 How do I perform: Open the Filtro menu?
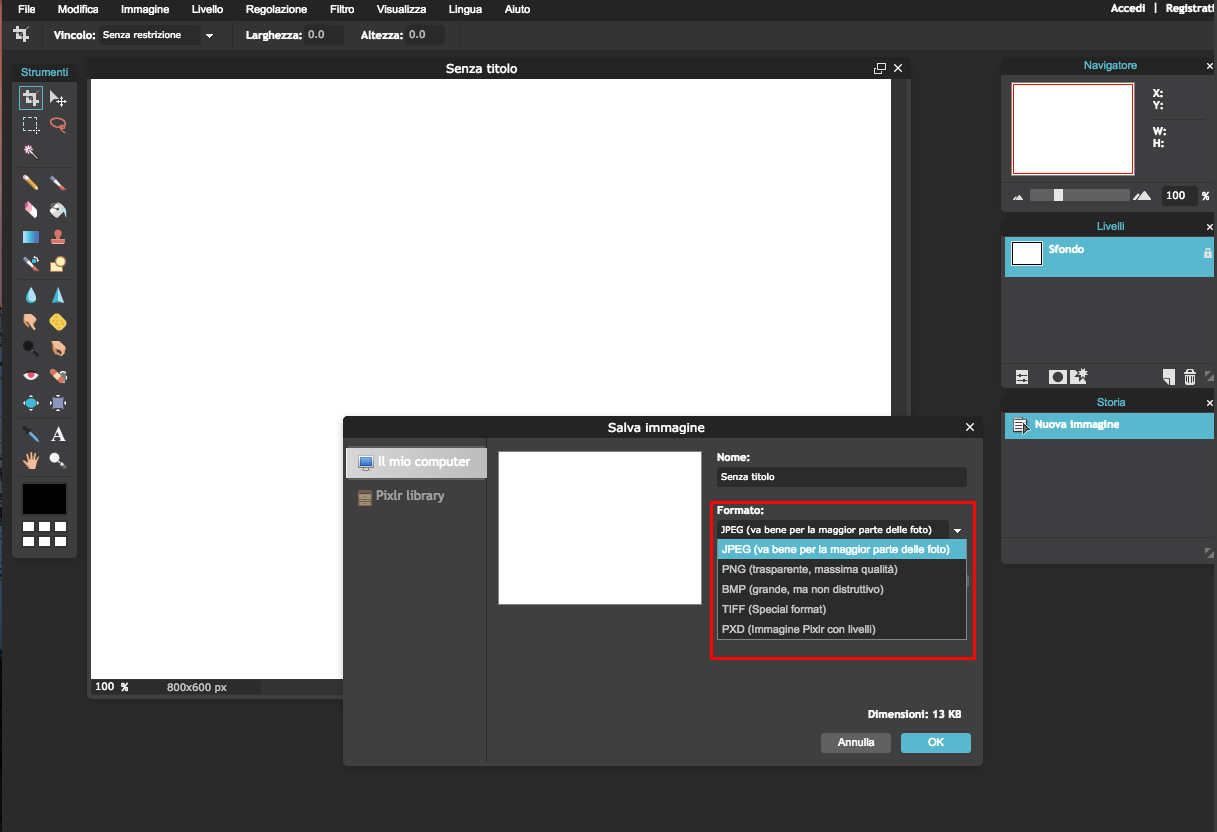click(x=341, y=9)
